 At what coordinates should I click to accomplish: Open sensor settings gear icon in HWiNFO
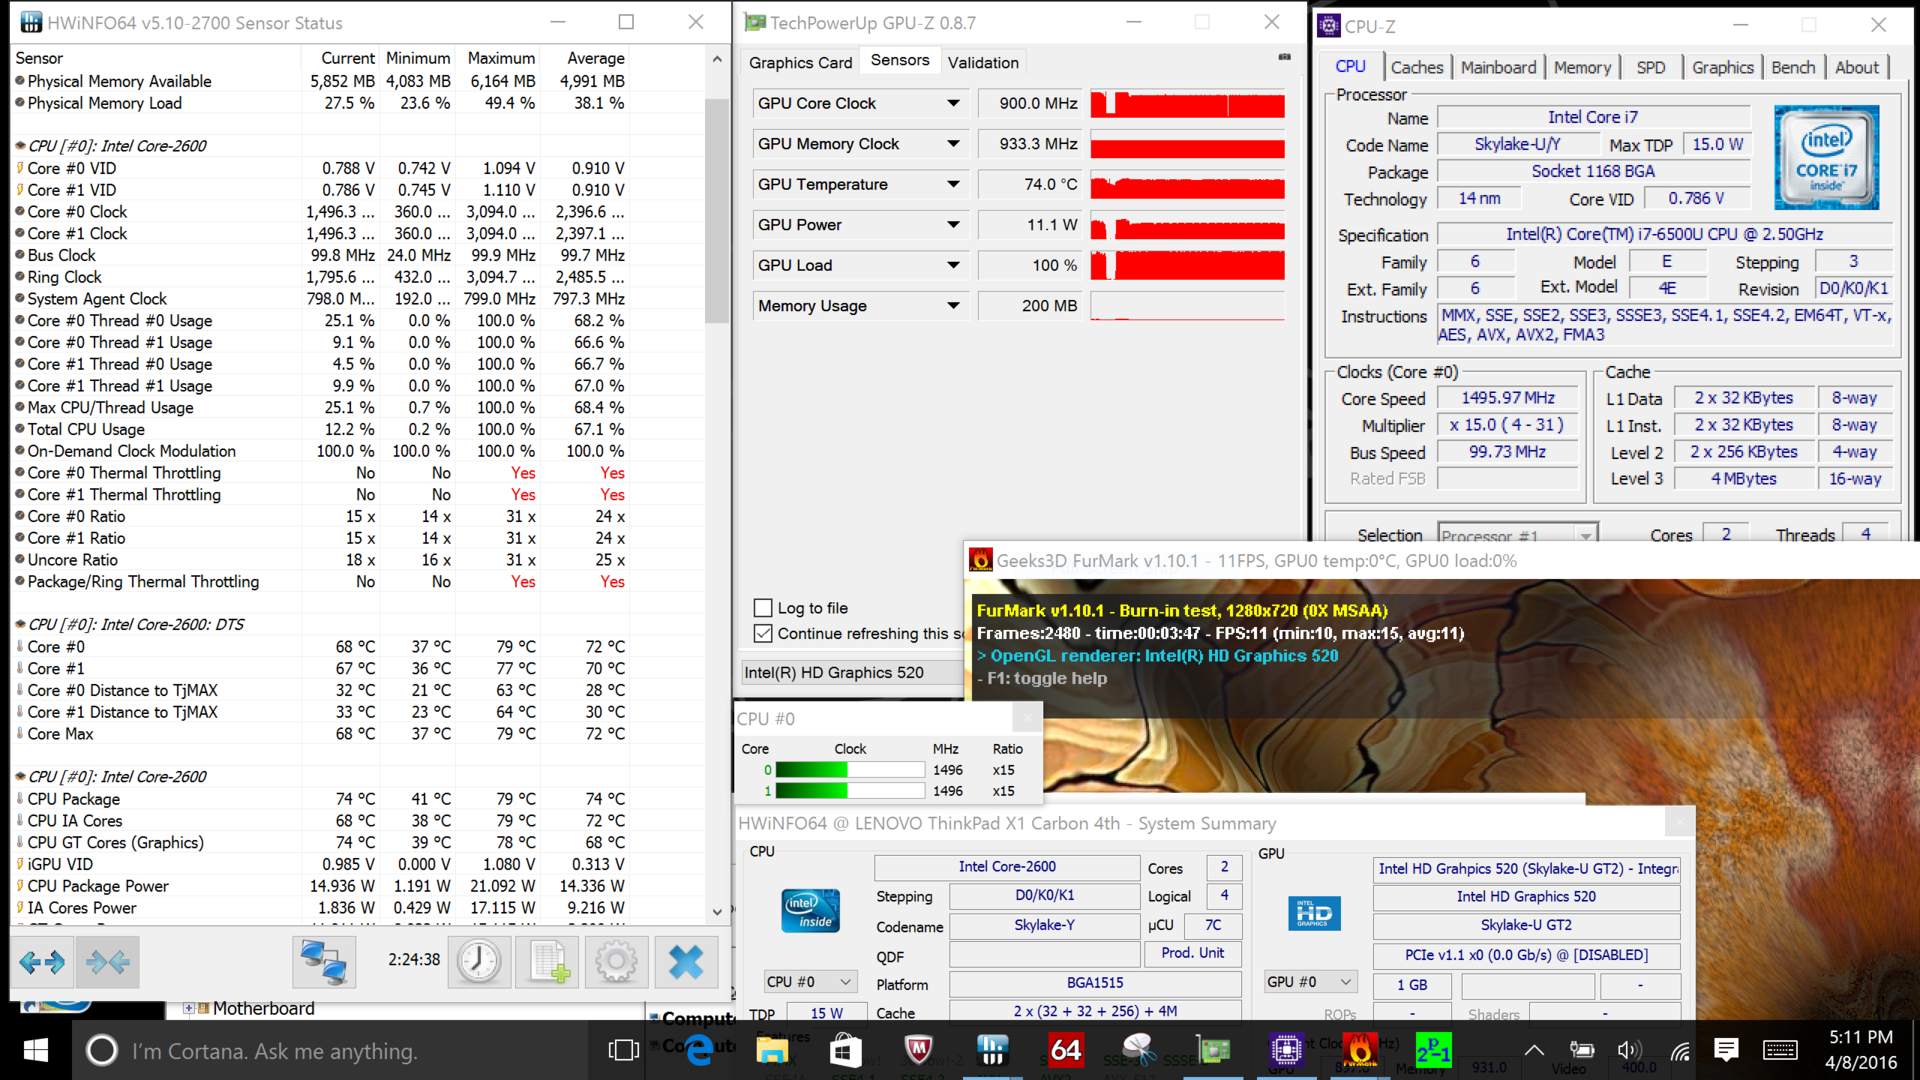click(x=616, y=962)
